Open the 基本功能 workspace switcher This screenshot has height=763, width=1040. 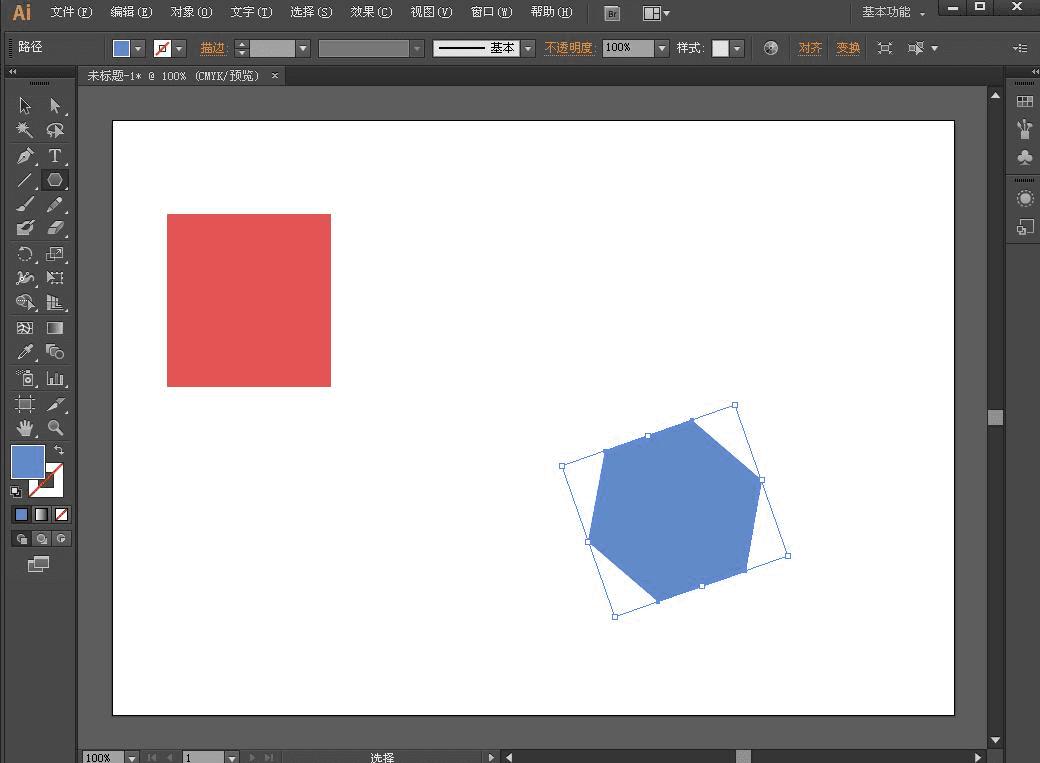click(892, 13)
